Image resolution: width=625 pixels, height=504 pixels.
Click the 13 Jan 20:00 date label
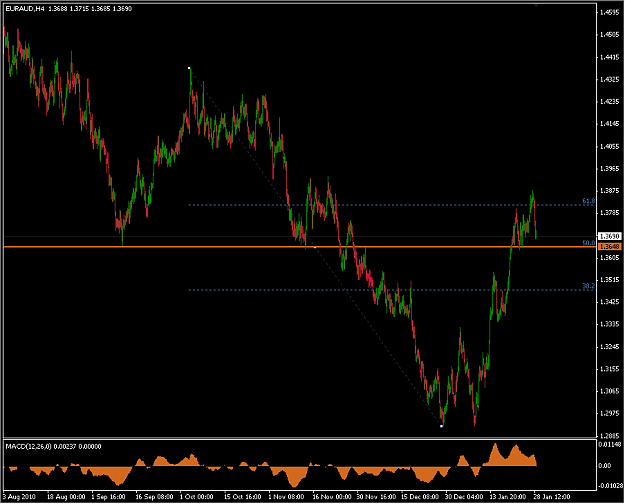pos(508,497)
